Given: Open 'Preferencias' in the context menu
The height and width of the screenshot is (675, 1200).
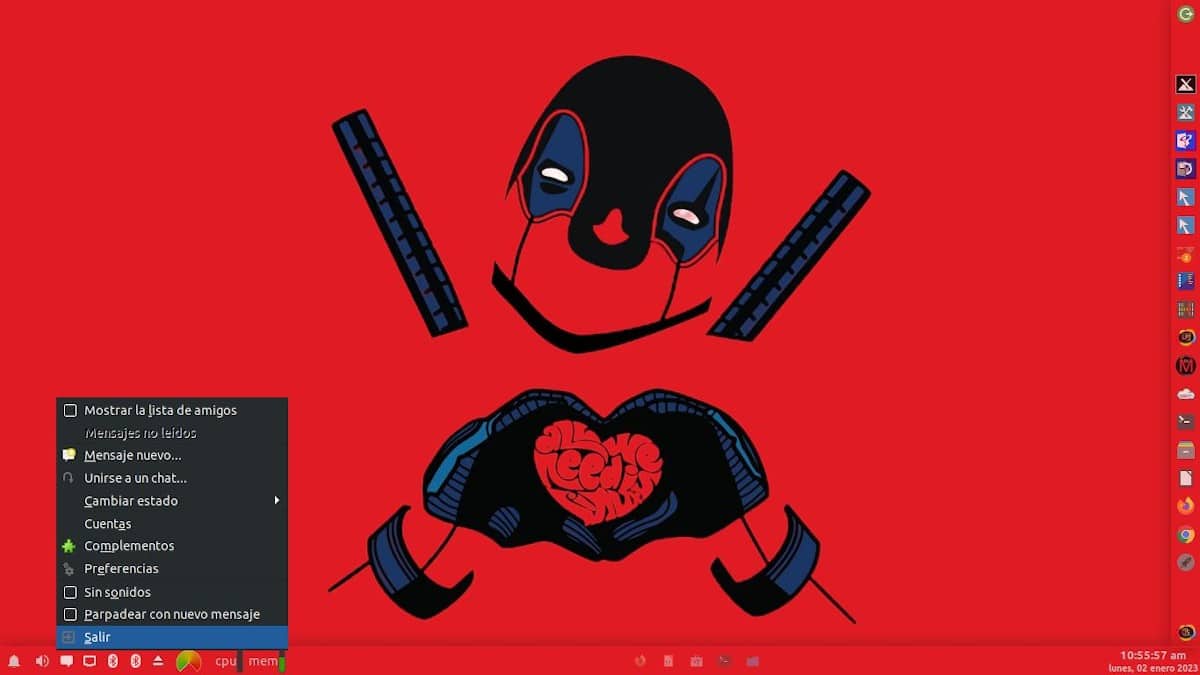Looking at the screenshot, I should pyautogui.click(x=172, y=569).
